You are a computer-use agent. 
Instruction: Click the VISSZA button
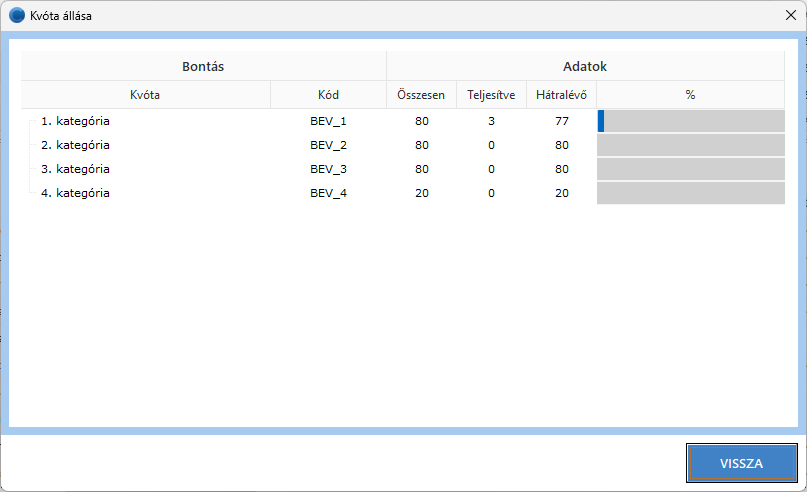[741, 464]
